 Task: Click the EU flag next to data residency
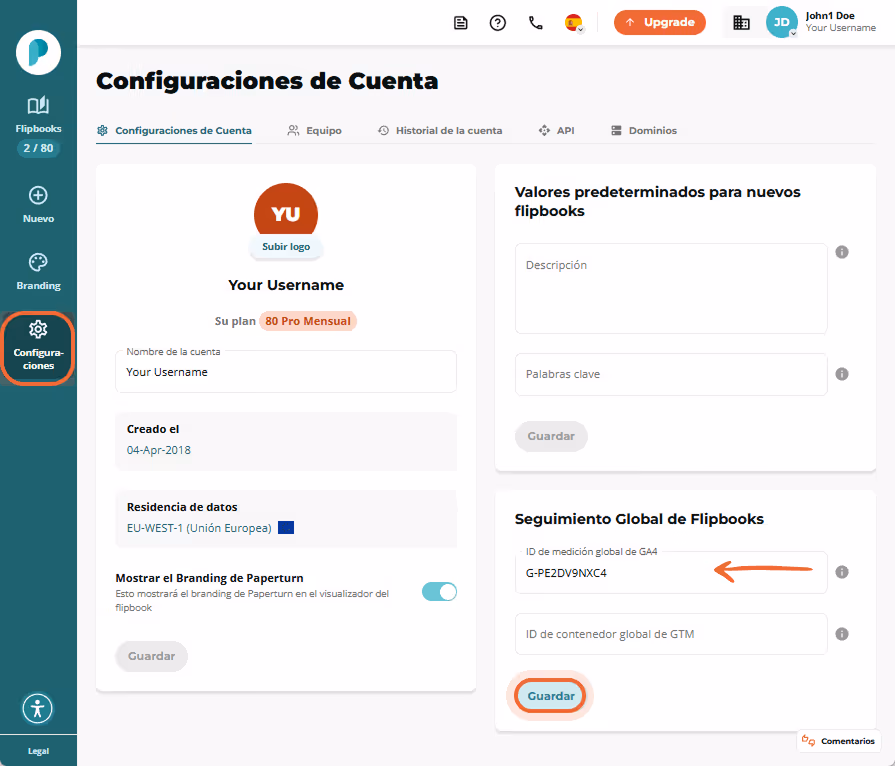pyautogui.click(x=286, y=528)
